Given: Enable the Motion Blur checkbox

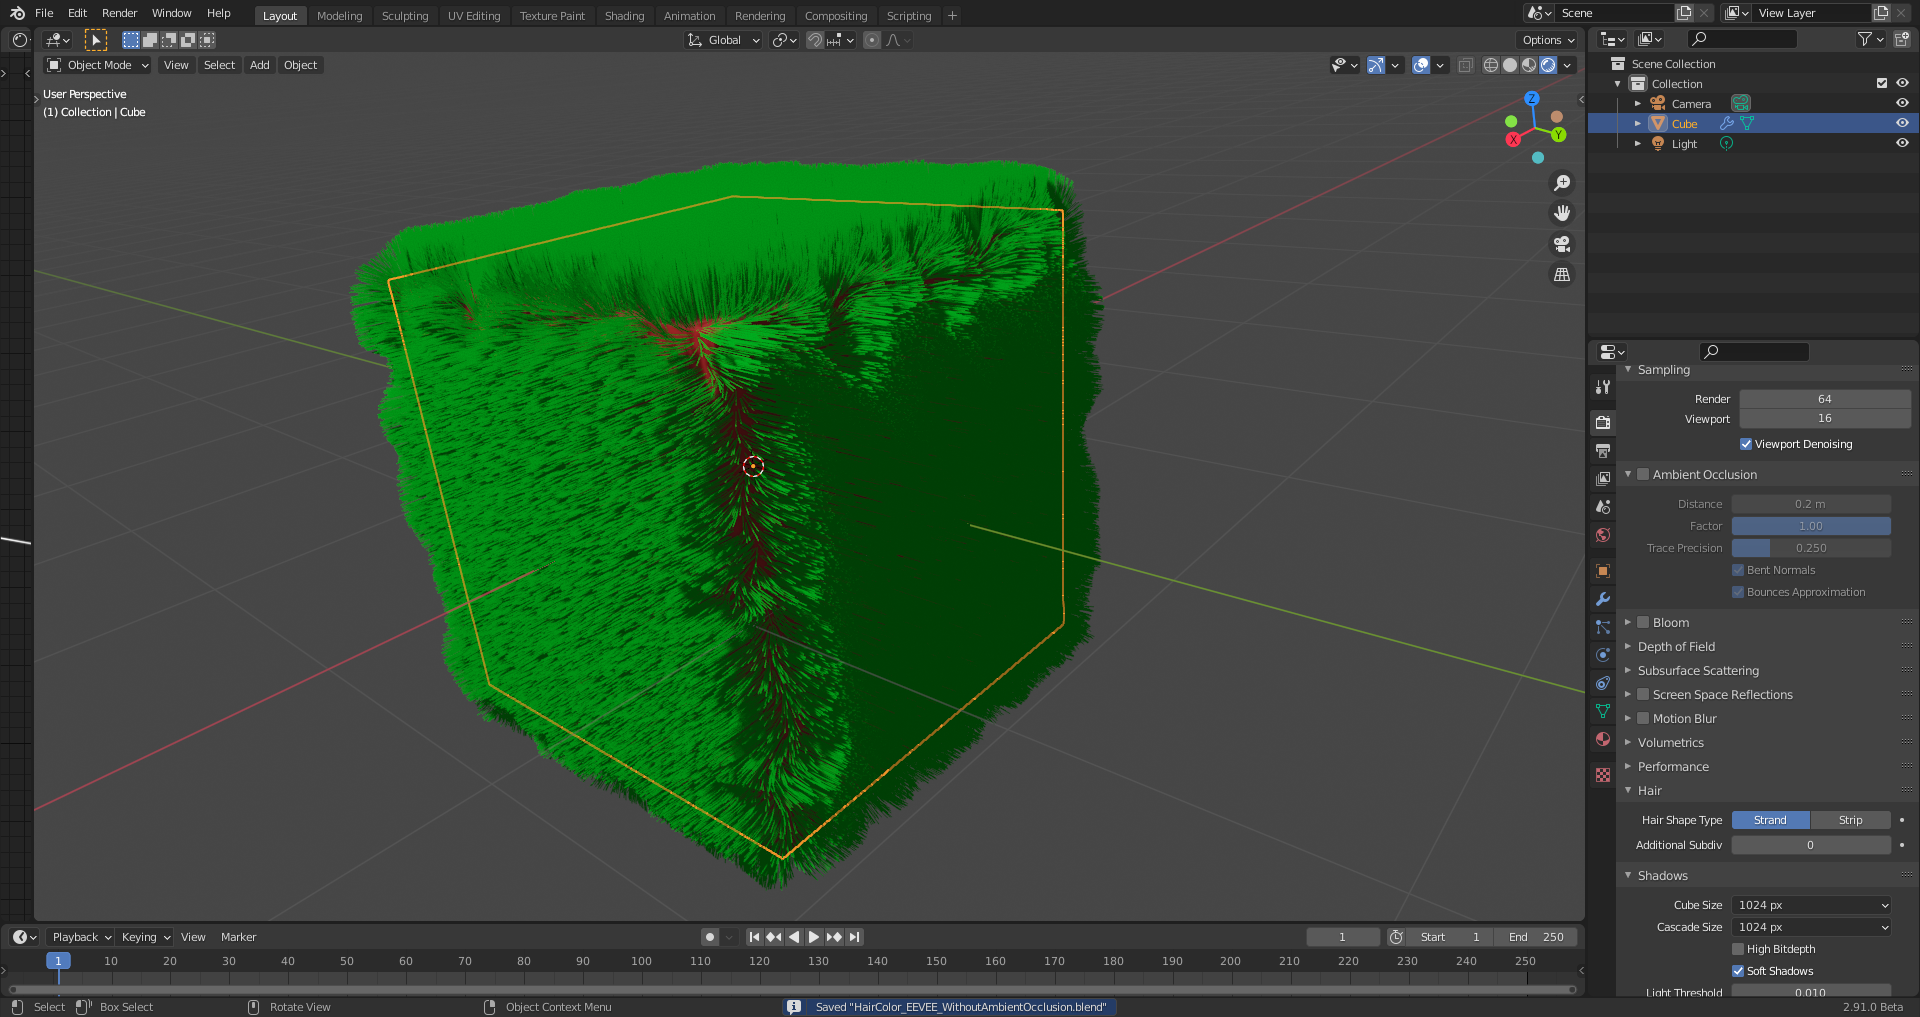Looking at the screenshot, I should pyautogui.click(x=1643, y=718).
